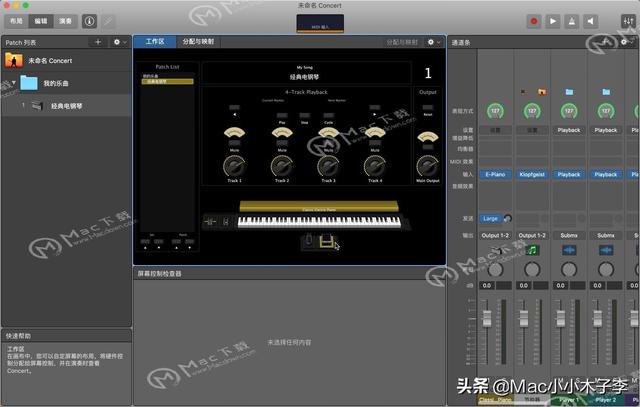Click the first channel volume fader
This screenshot has height=407, width=640.
pos(487,318)
